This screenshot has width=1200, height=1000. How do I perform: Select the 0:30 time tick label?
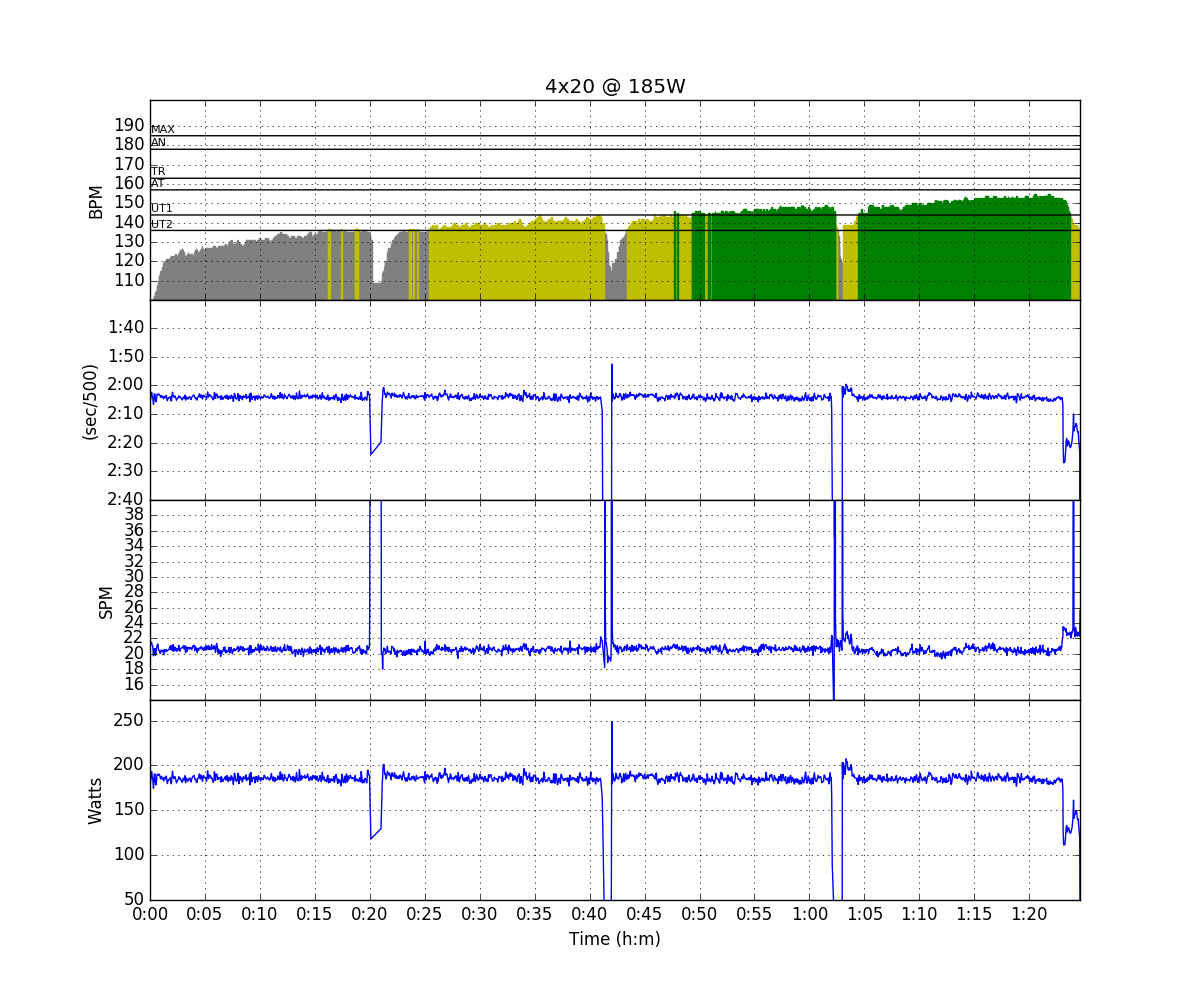(480, 914)
